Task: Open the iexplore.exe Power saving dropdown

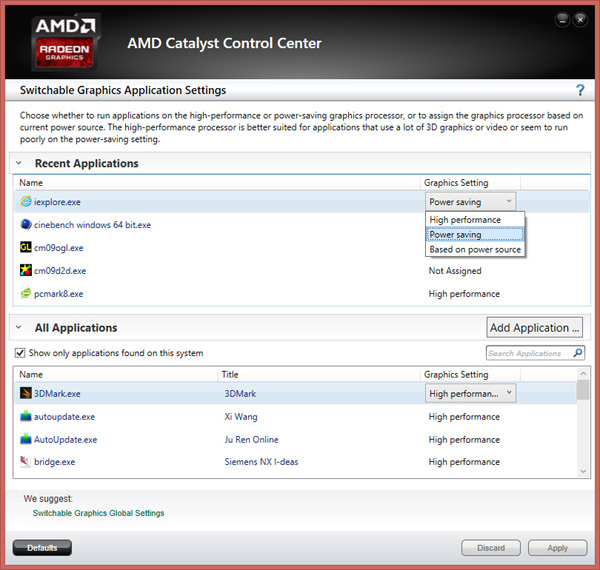Action: [x=470, y=202]
